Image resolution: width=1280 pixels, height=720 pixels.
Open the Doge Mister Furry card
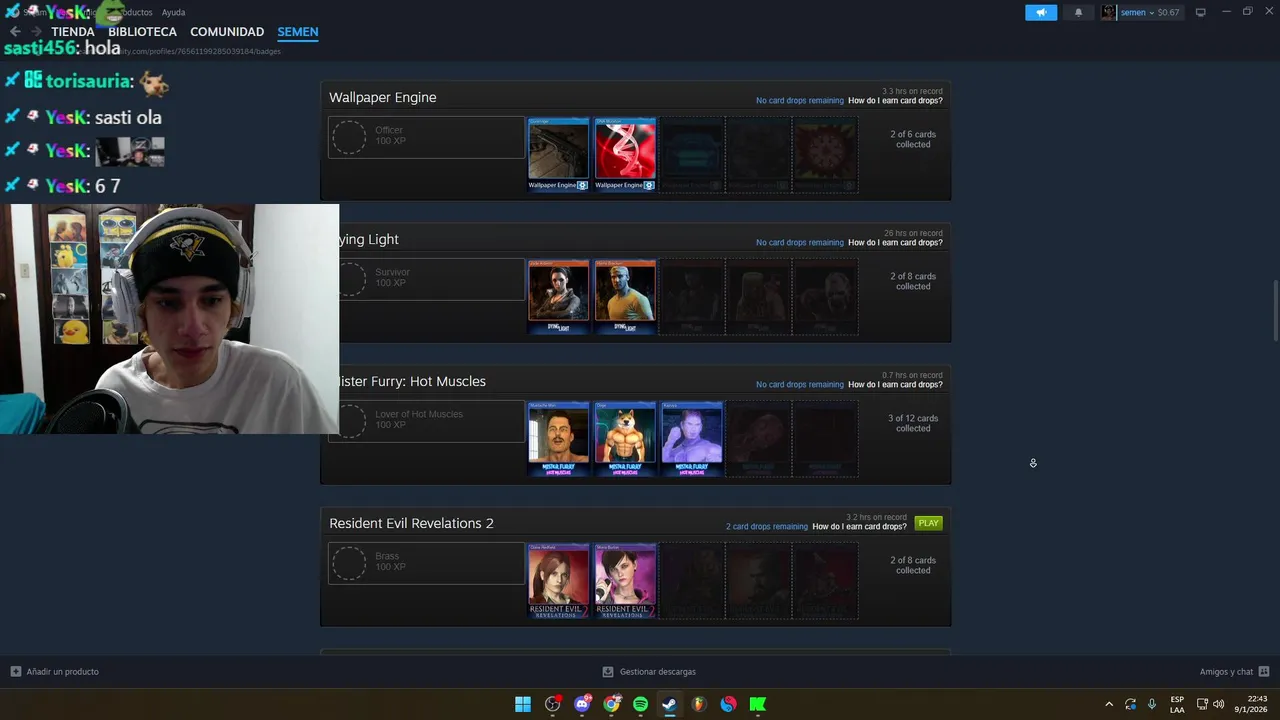point(625,438)
